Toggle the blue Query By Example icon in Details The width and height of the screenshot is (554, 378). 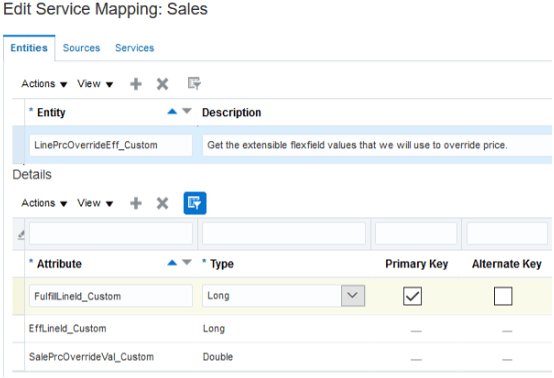pos(195,203)
